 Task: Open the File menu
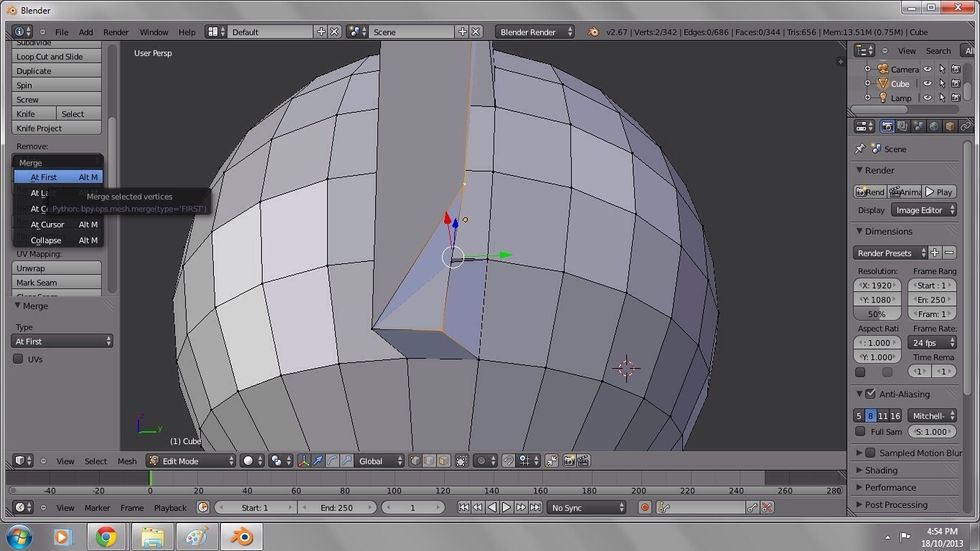(x=62, y=32)
